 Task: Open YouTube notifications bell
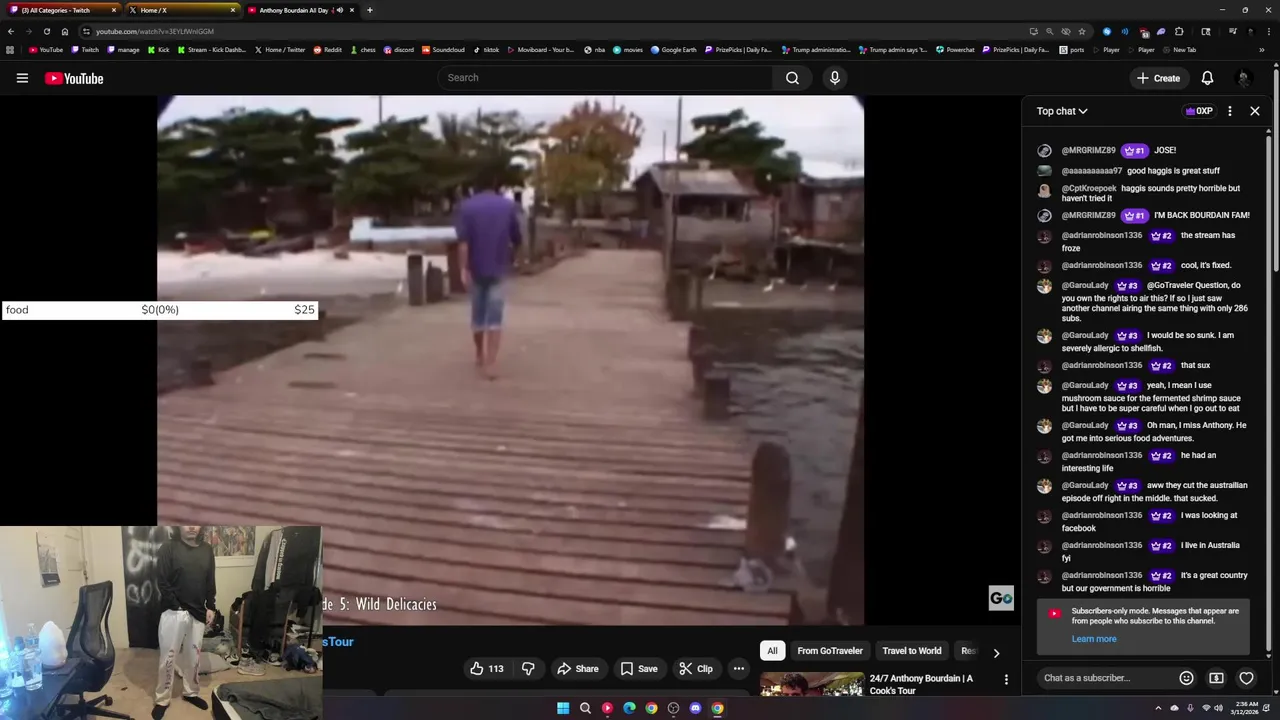(1207, 78)
